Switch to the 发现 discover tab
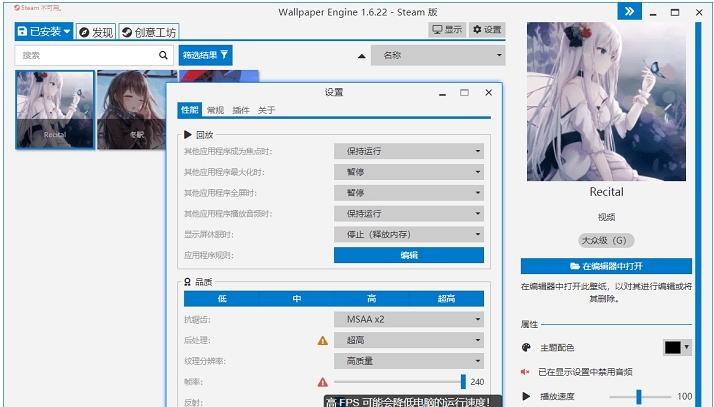Screen dimensions: 714x407 pos(96,32)
